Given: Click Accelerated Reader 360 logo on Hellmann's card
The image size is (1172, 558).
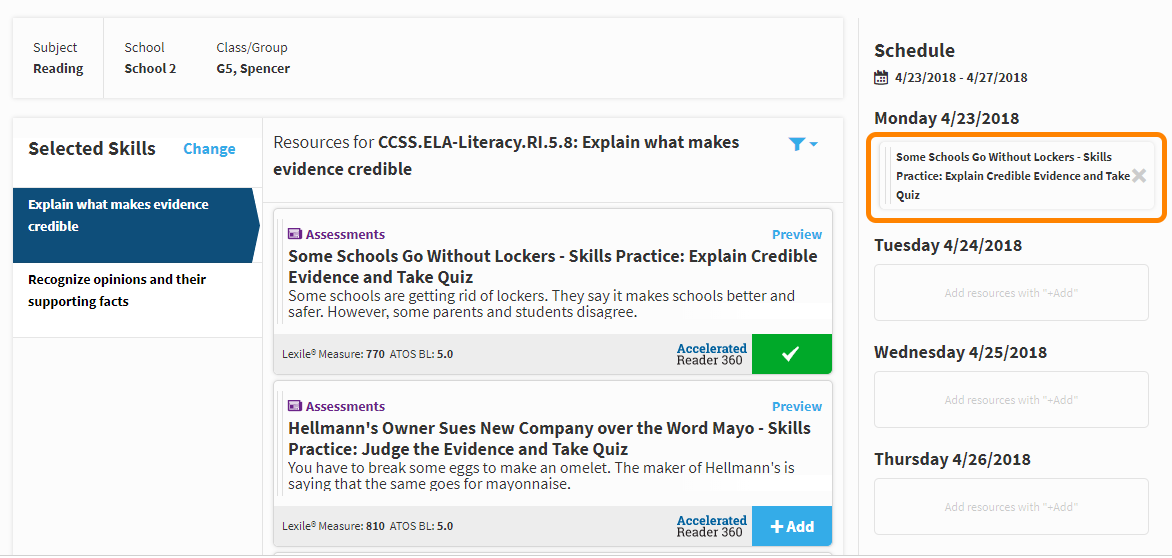Looking at the screenshot, I should tap(711, 526).
